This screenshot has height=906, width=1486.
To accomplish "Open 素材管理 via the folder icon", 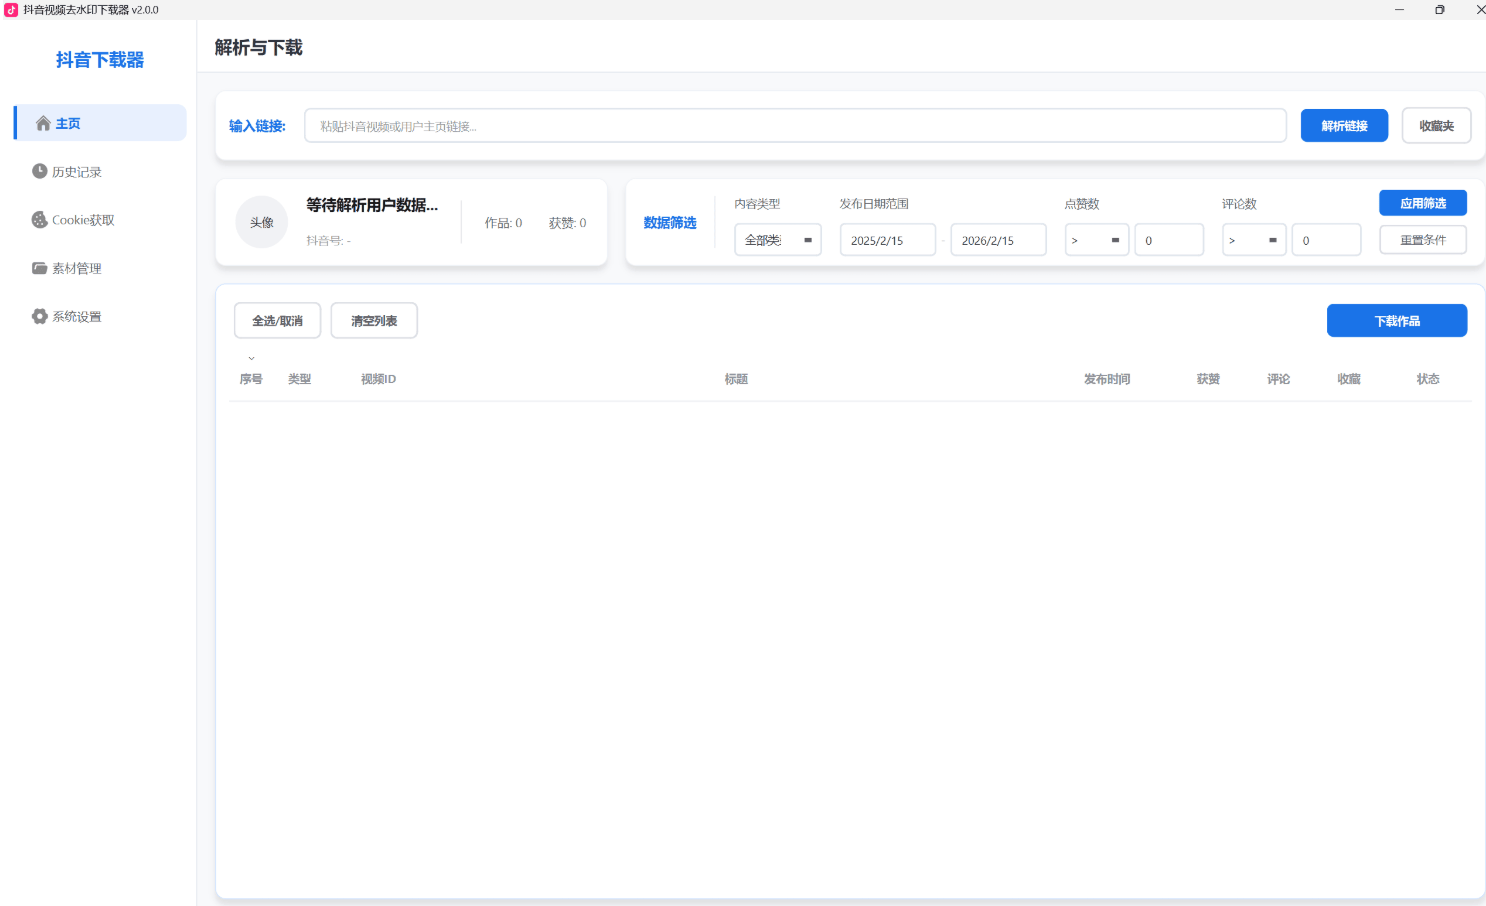I will 38,267.
